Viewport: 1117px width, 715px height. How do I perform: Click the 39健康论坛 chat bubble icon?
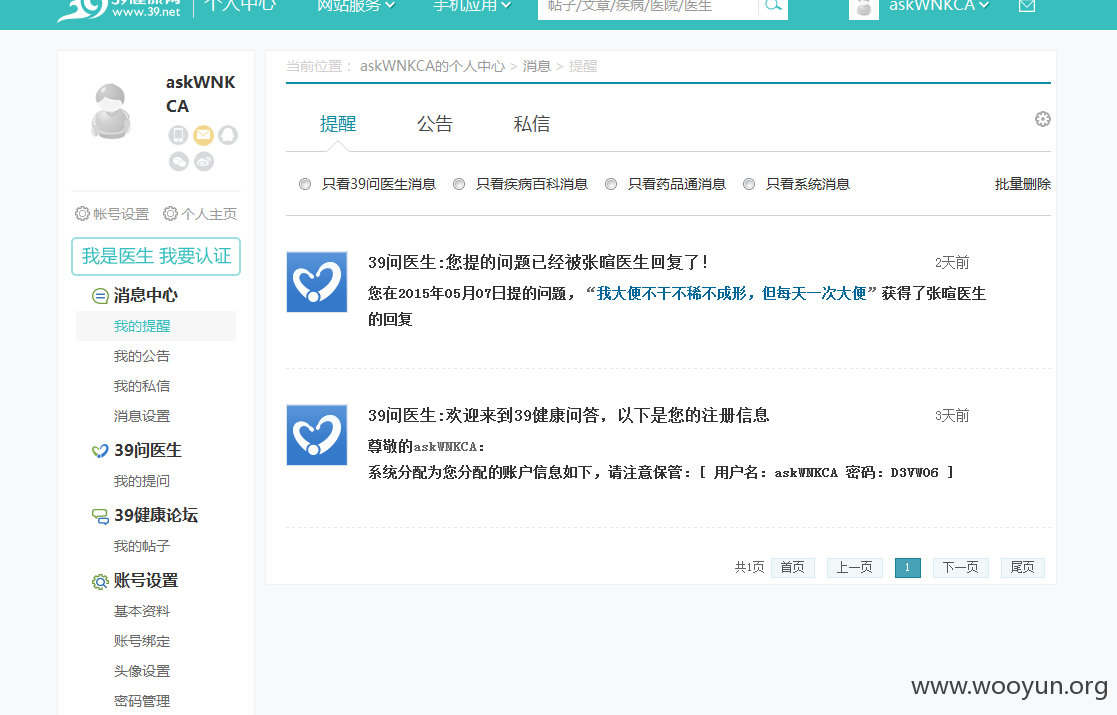(100, 516)
